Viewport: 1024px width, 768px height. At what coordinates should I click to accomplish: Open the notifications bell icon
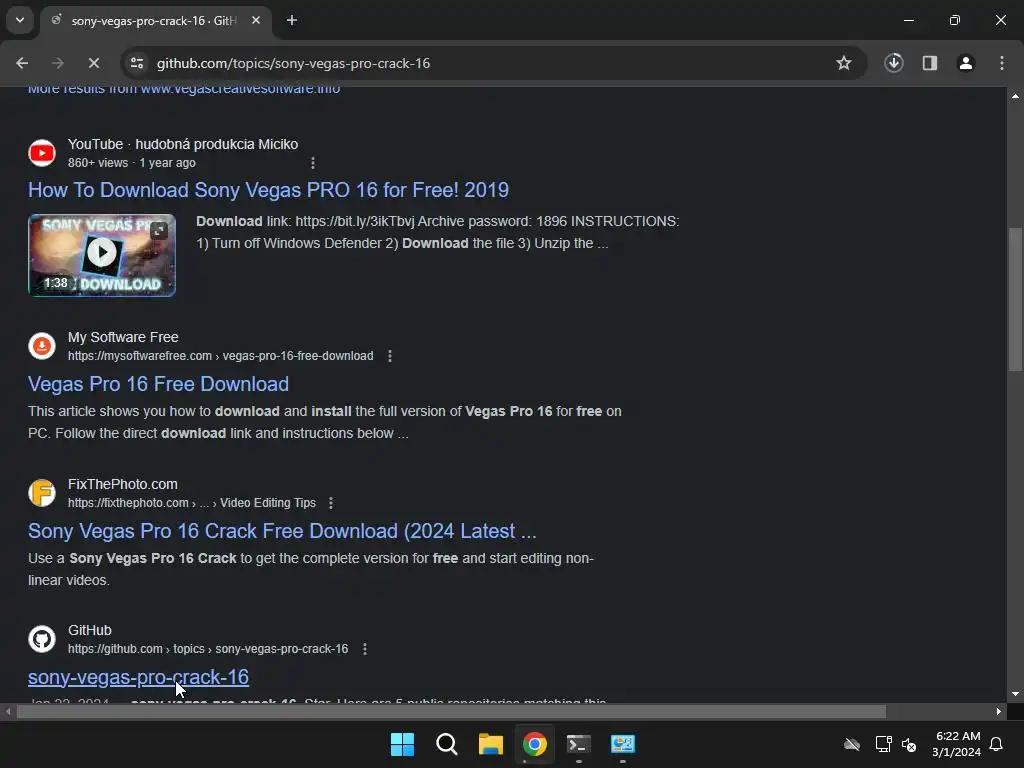coord(997,744)
